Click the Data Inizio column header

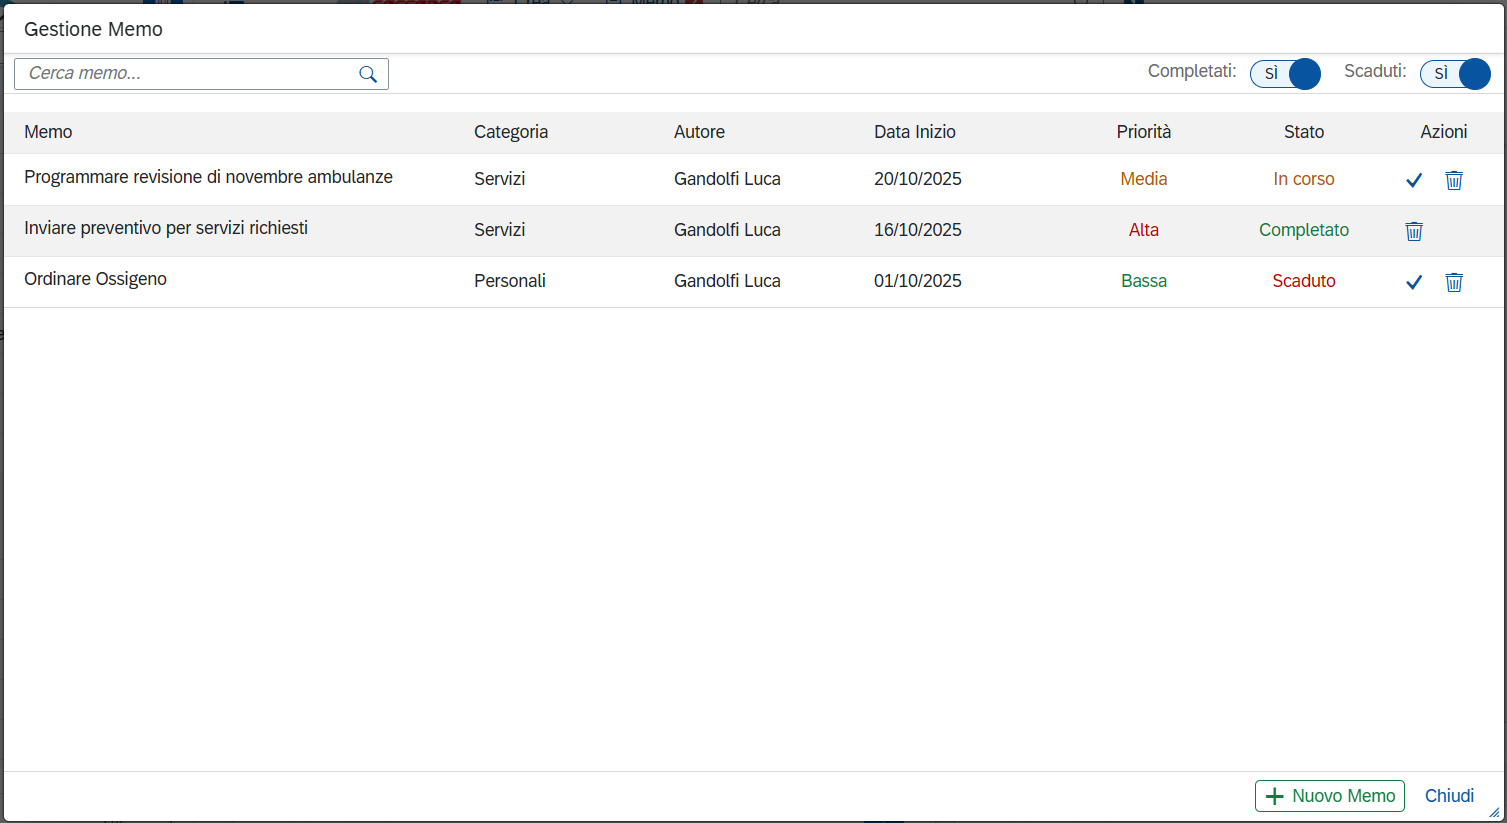click(914, 132)
